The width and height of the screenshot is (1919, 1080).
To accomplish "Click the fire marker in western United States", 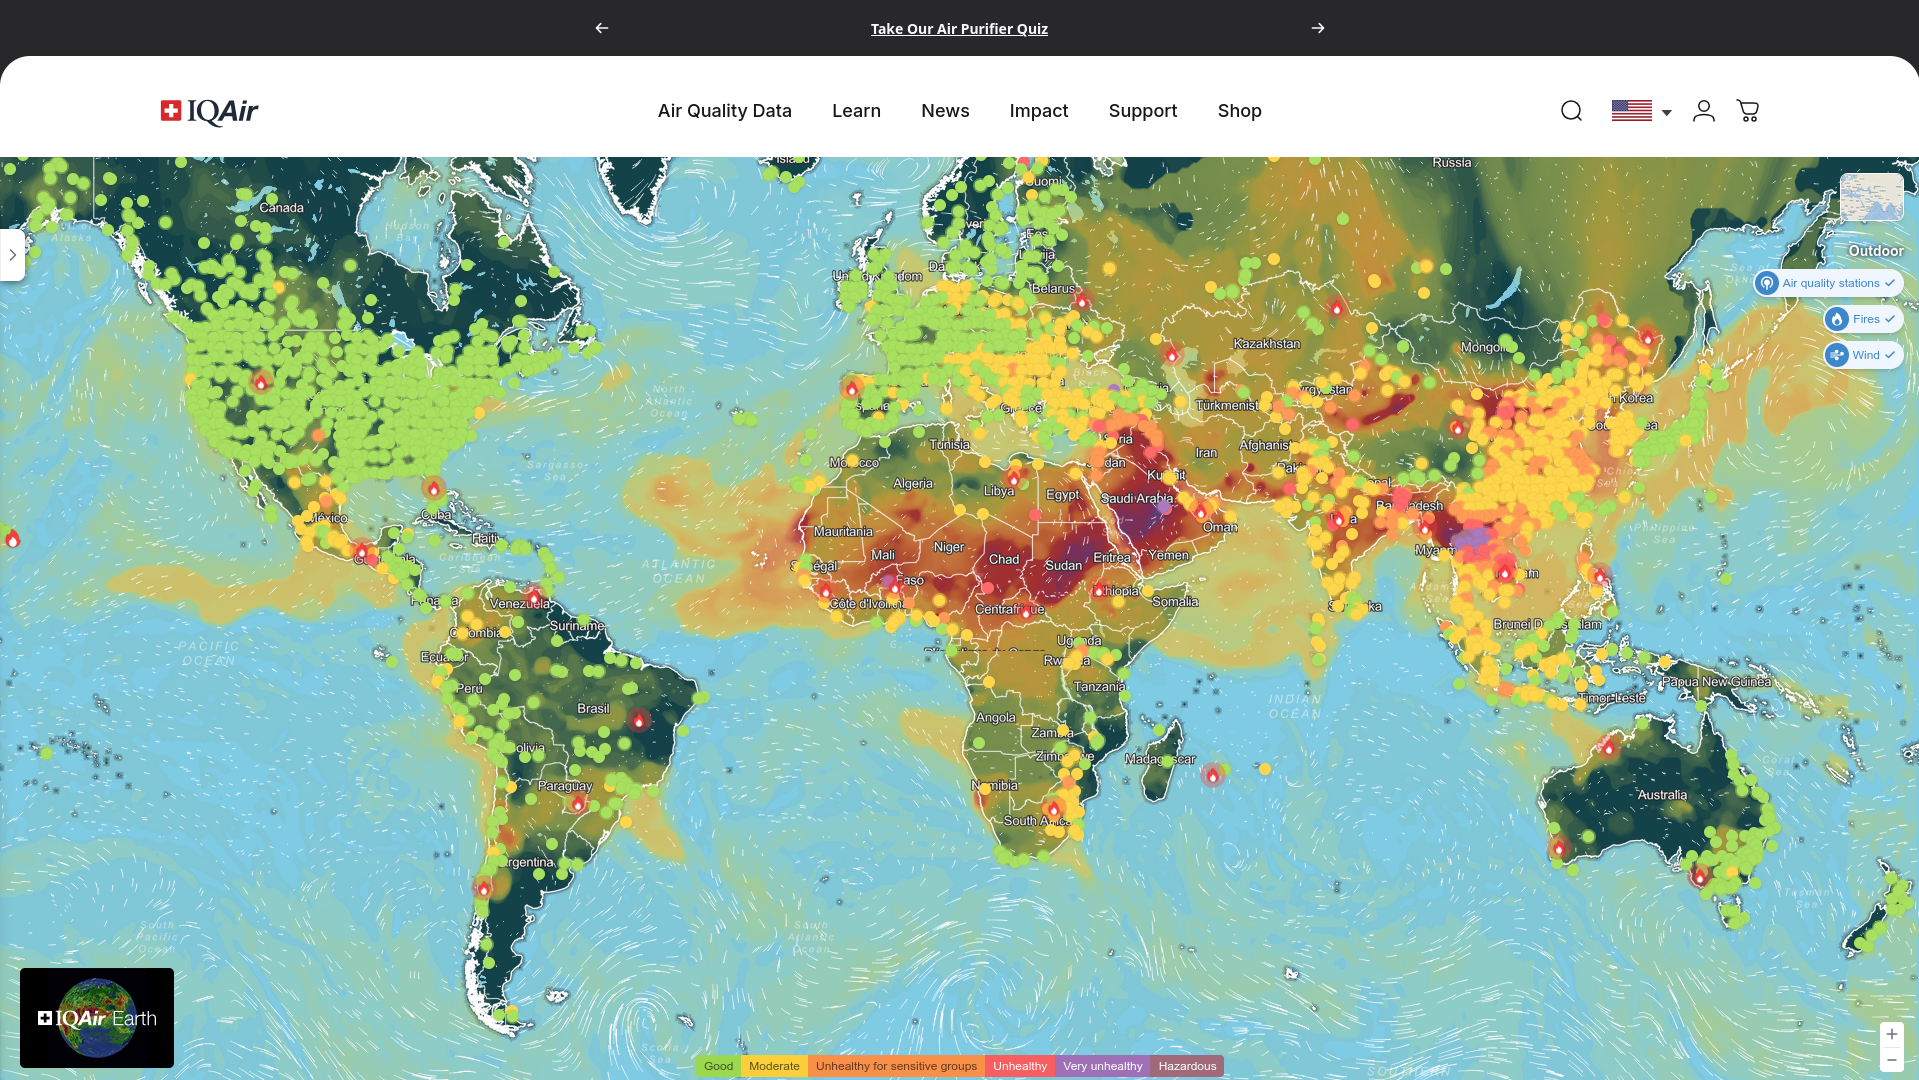I will (x=261, y=382).
